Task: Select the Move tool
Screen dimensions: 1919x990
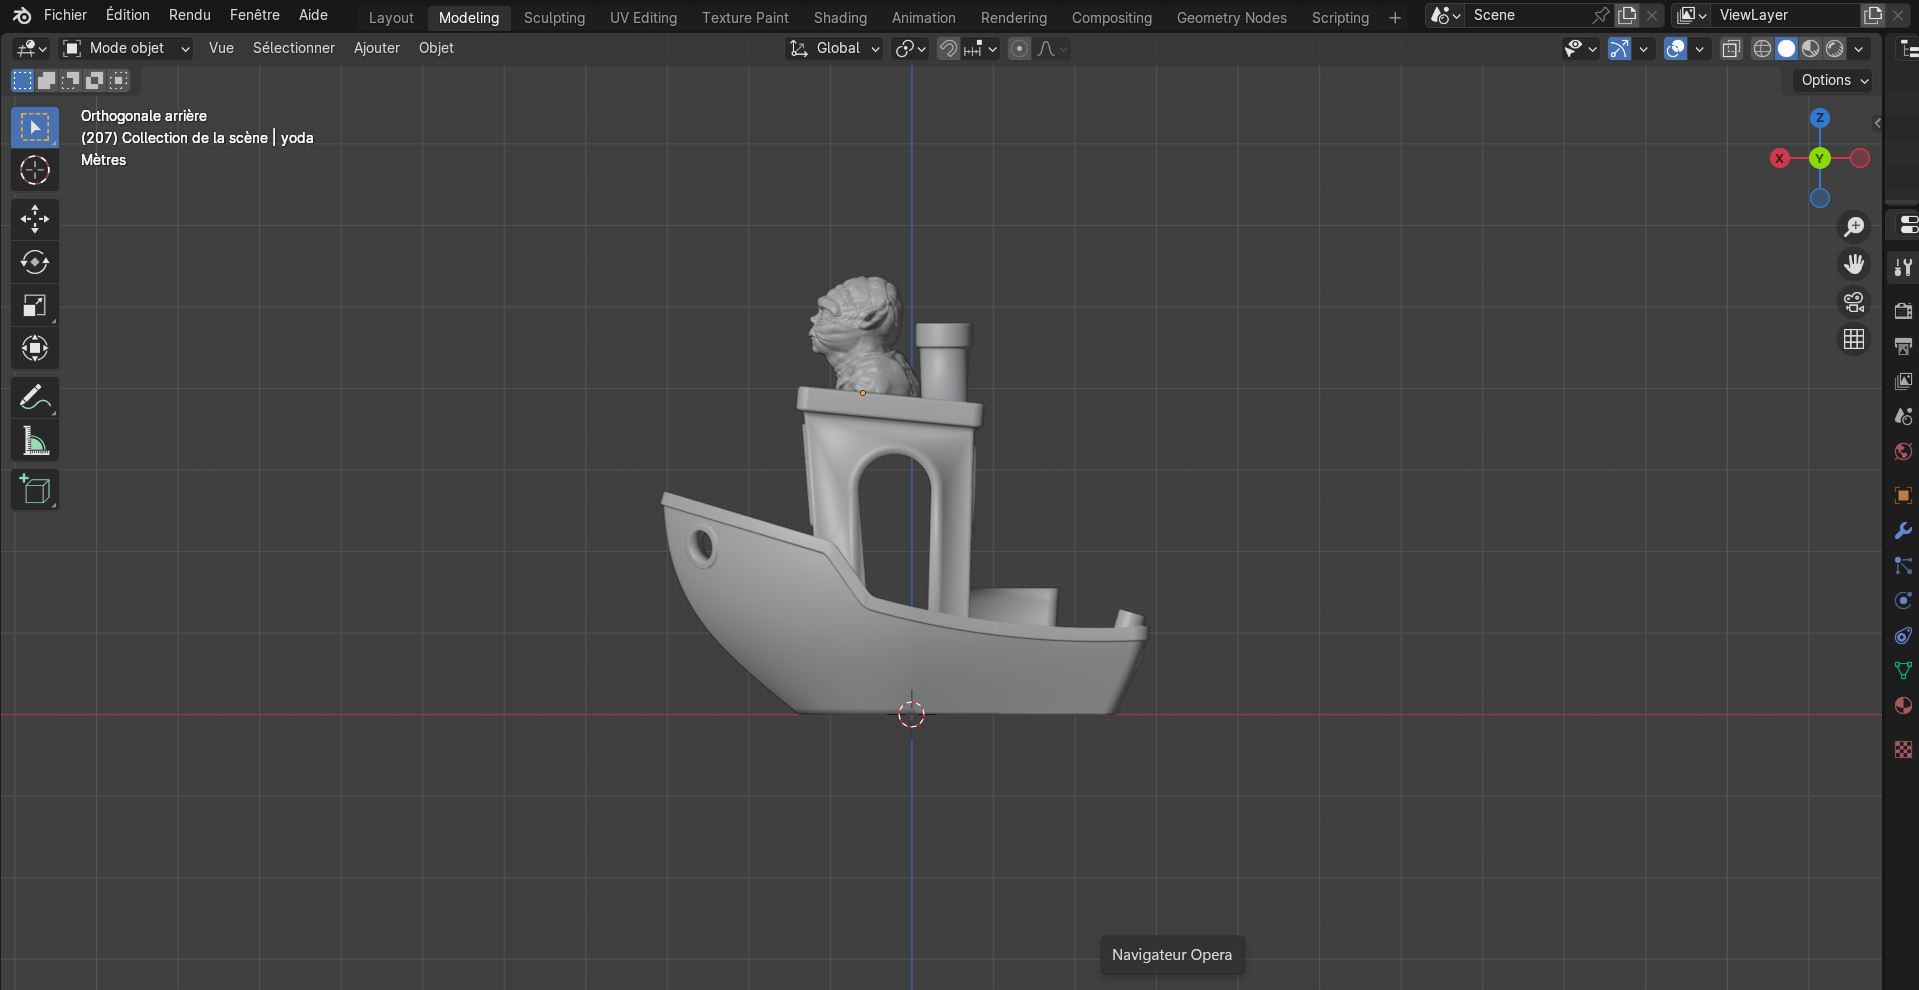Action: pyautogui.click(x=35, y=219)
